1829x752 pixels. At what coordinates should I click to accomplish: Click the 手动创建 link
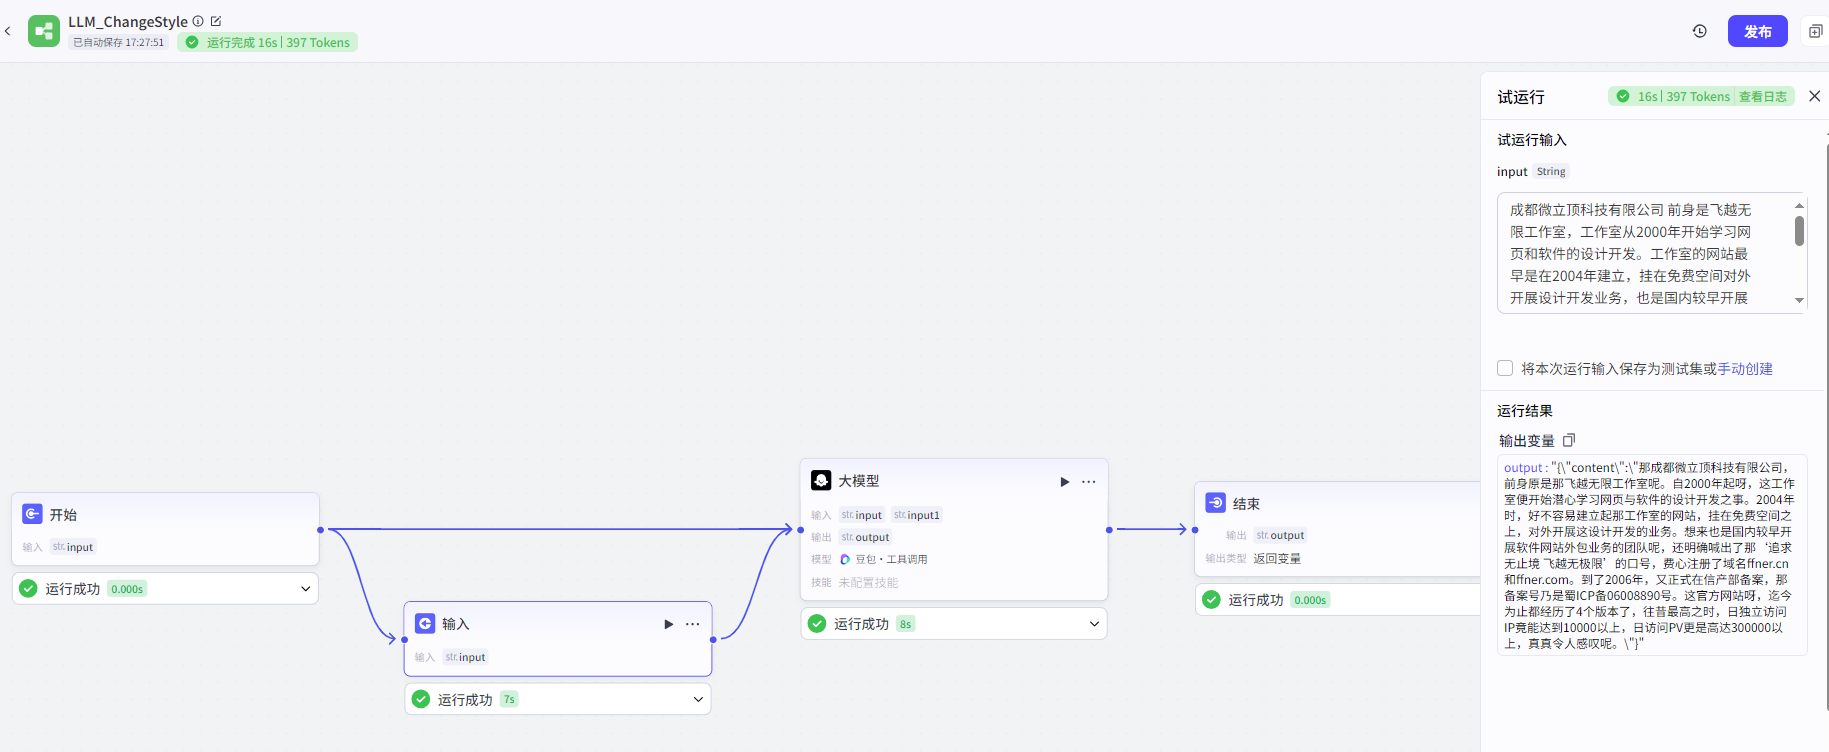coord(1745,369)
